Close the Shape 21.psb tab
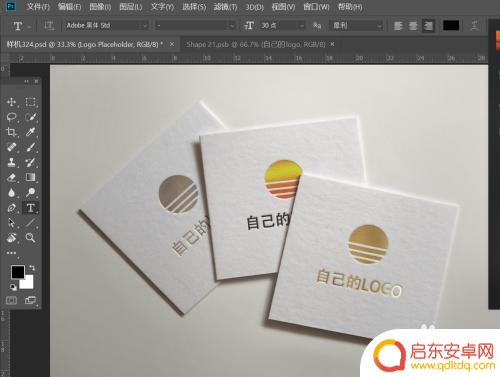The width and height of the screenshot is (500, 377). [x=332, y=44]
